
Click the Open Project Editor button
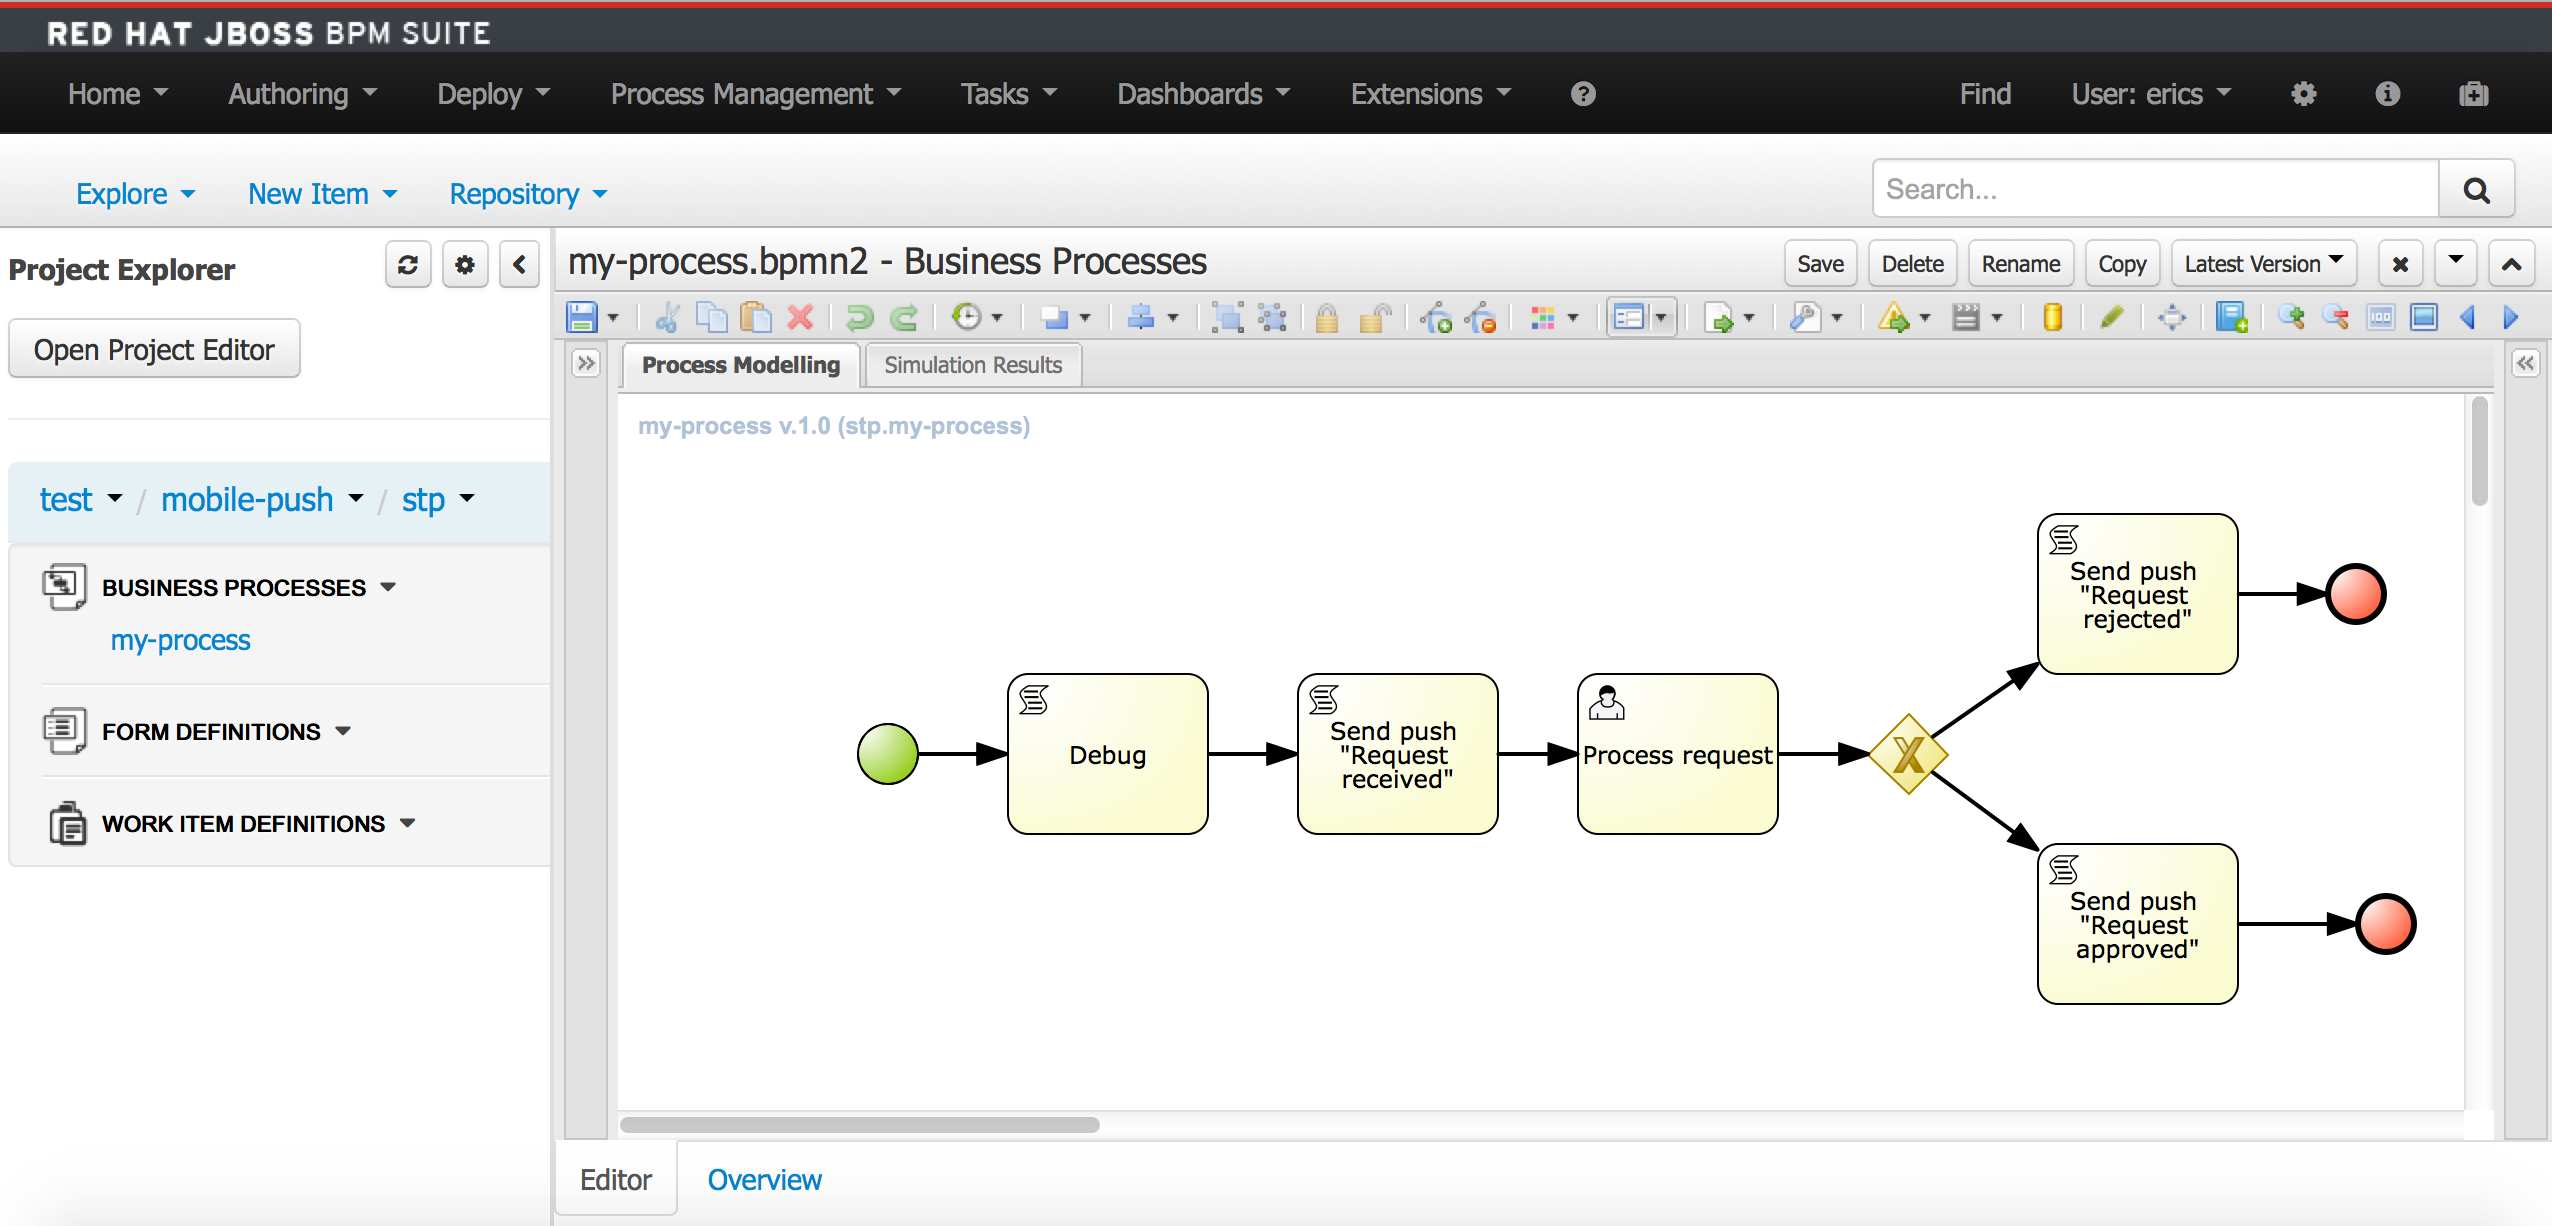point(154,349)
